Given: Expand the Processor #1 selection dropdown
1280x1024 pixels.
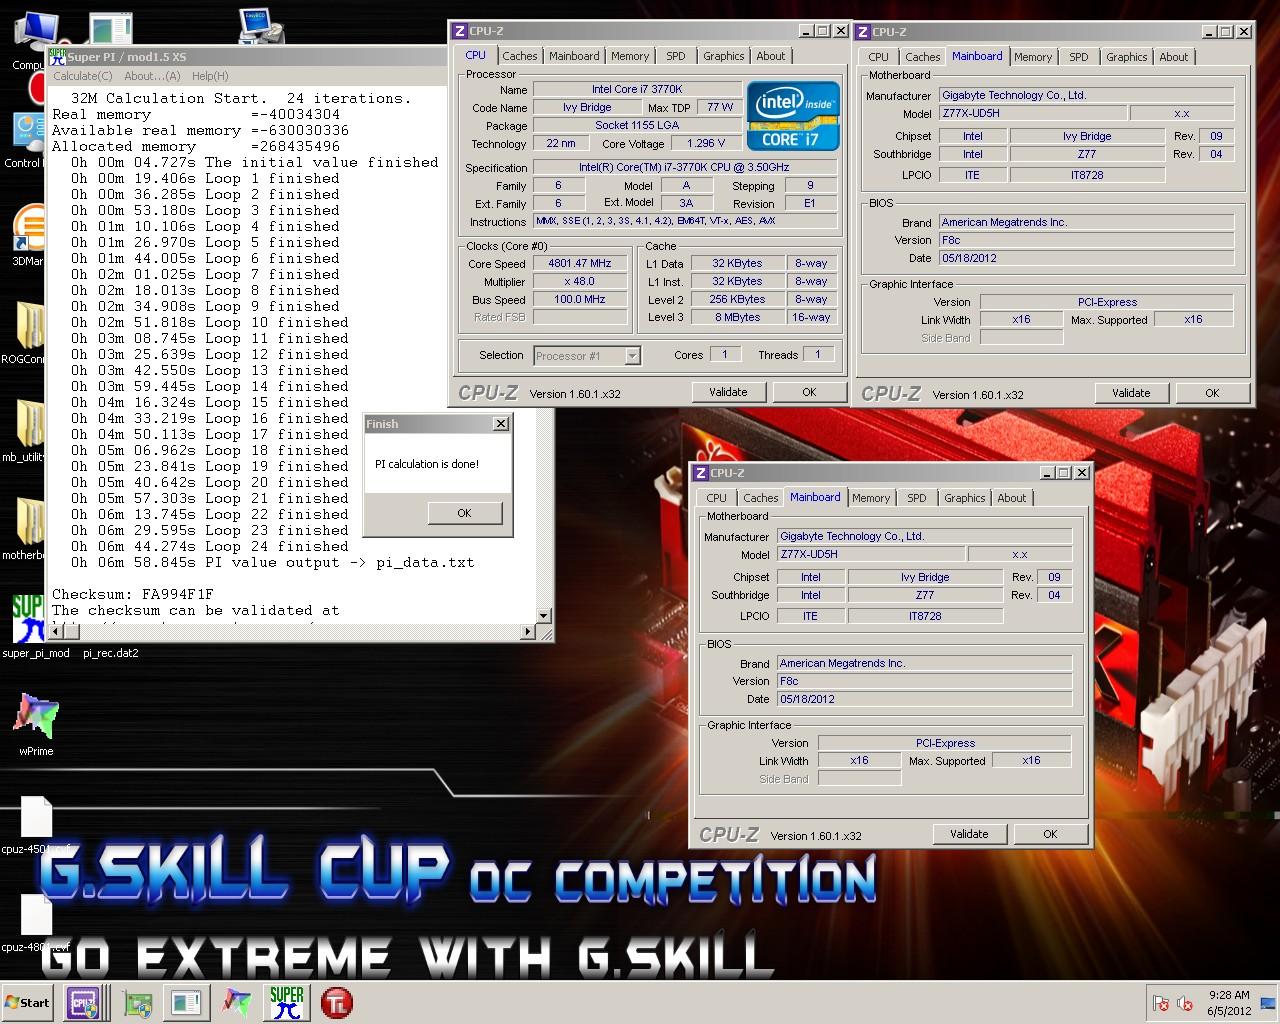Looking at the screenshot, I should pyautogui.click(x=632, y=355).
